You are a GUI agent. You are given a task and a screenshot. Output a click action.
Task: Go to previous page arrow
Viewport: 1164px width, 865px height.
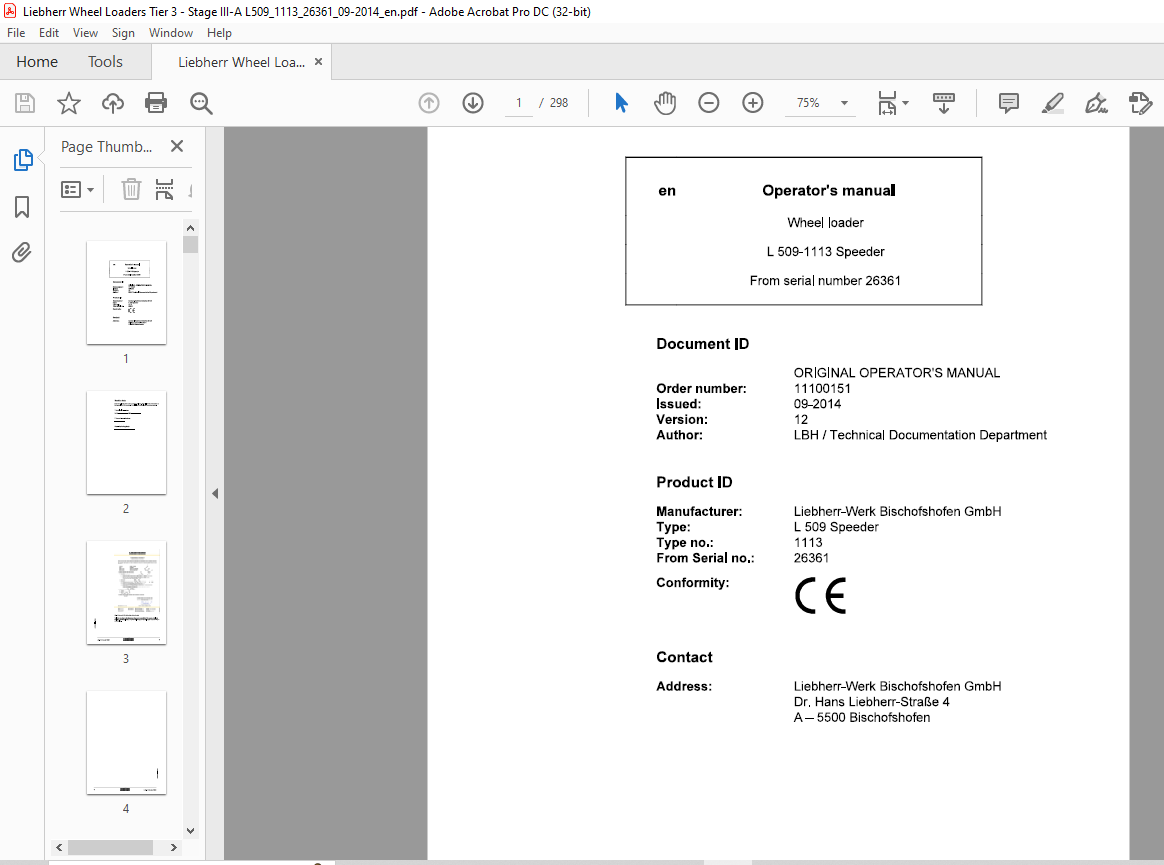[x=429, y=102]
